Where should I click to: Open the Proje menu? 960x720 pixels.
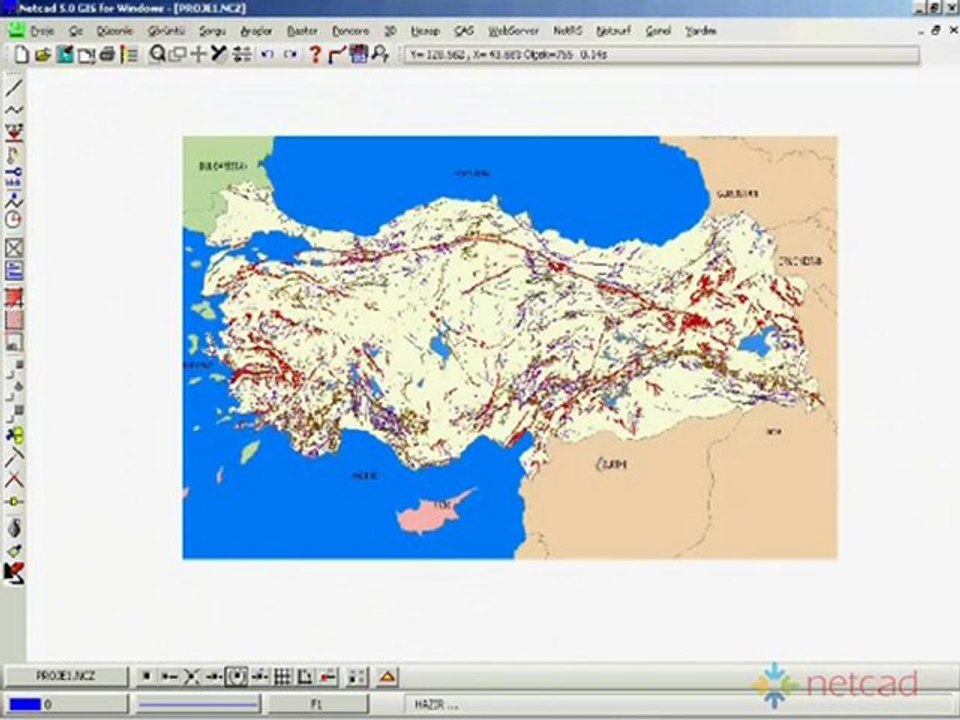(x=42, y=31)
